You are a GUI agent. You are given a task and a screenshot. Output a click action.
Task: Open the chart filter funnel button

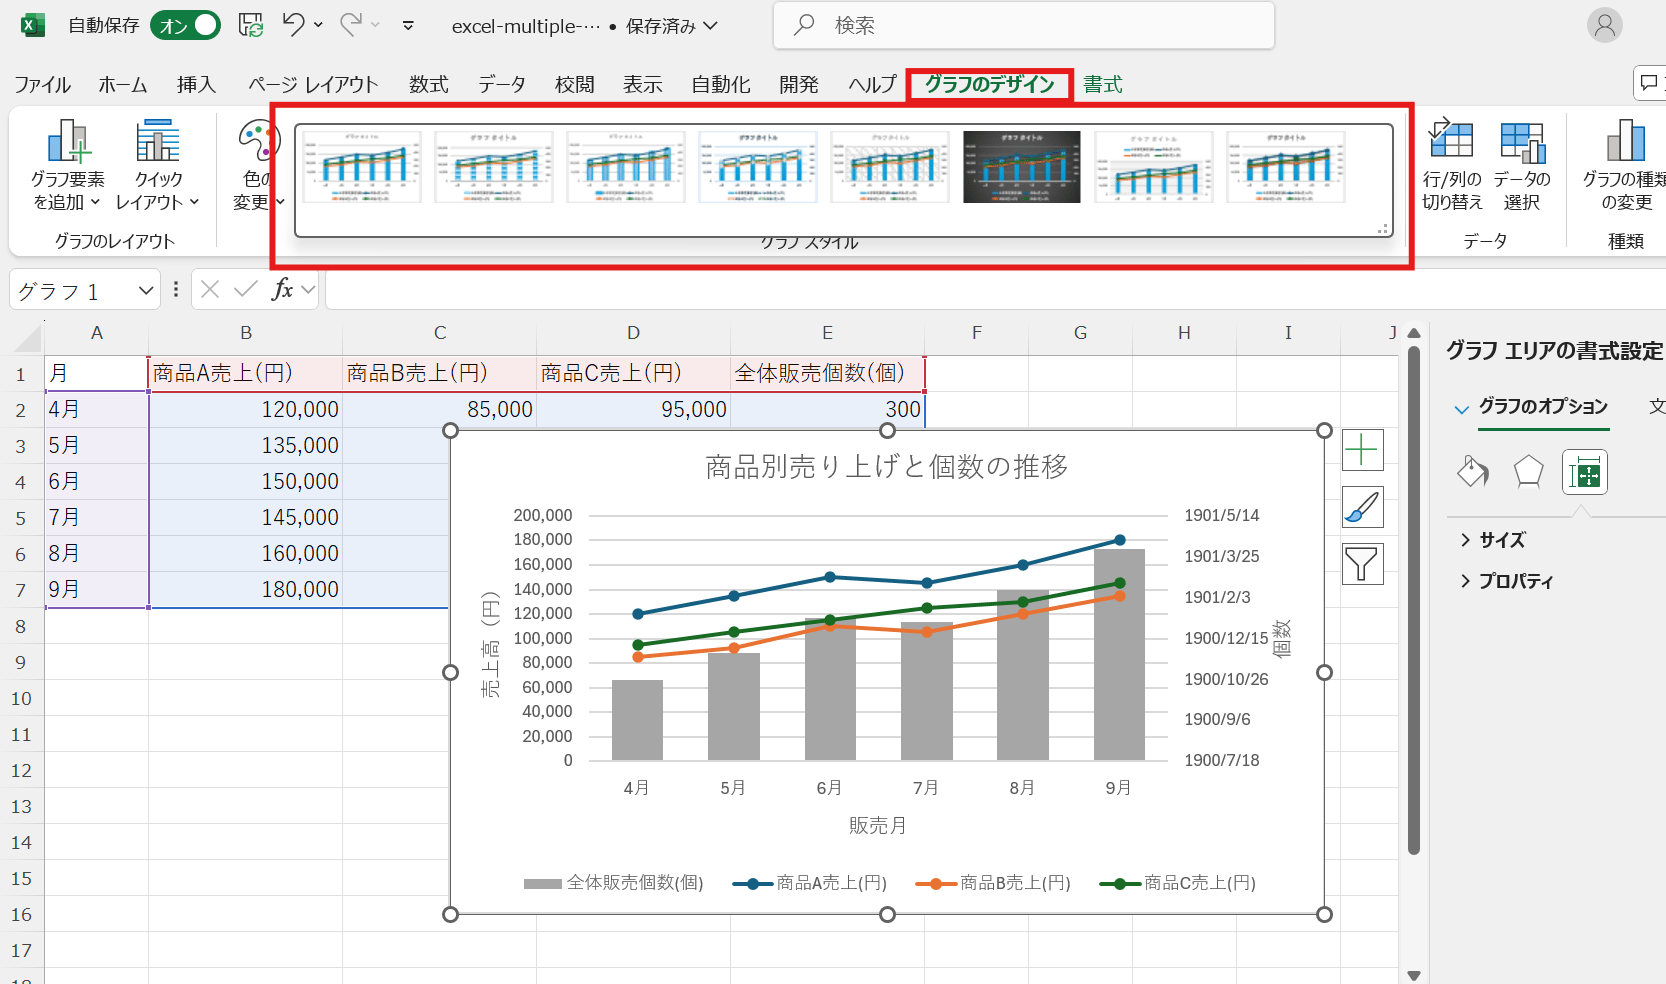click(1362, 565)
